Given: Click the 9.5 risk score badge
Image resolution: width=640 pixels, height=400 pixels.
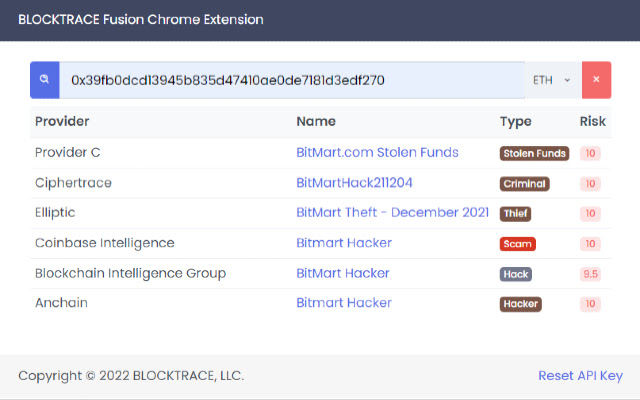Looking at the screenshot, I should (x=590, y=274).
